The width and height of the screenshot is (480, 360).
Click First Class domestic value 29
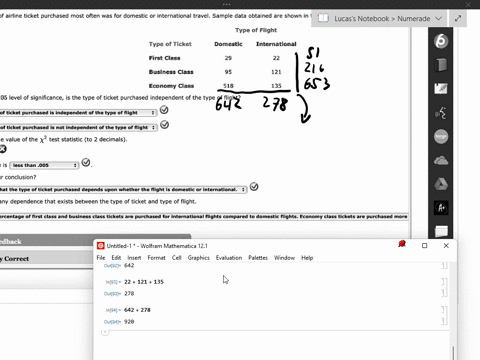click(x=228, y=58)
